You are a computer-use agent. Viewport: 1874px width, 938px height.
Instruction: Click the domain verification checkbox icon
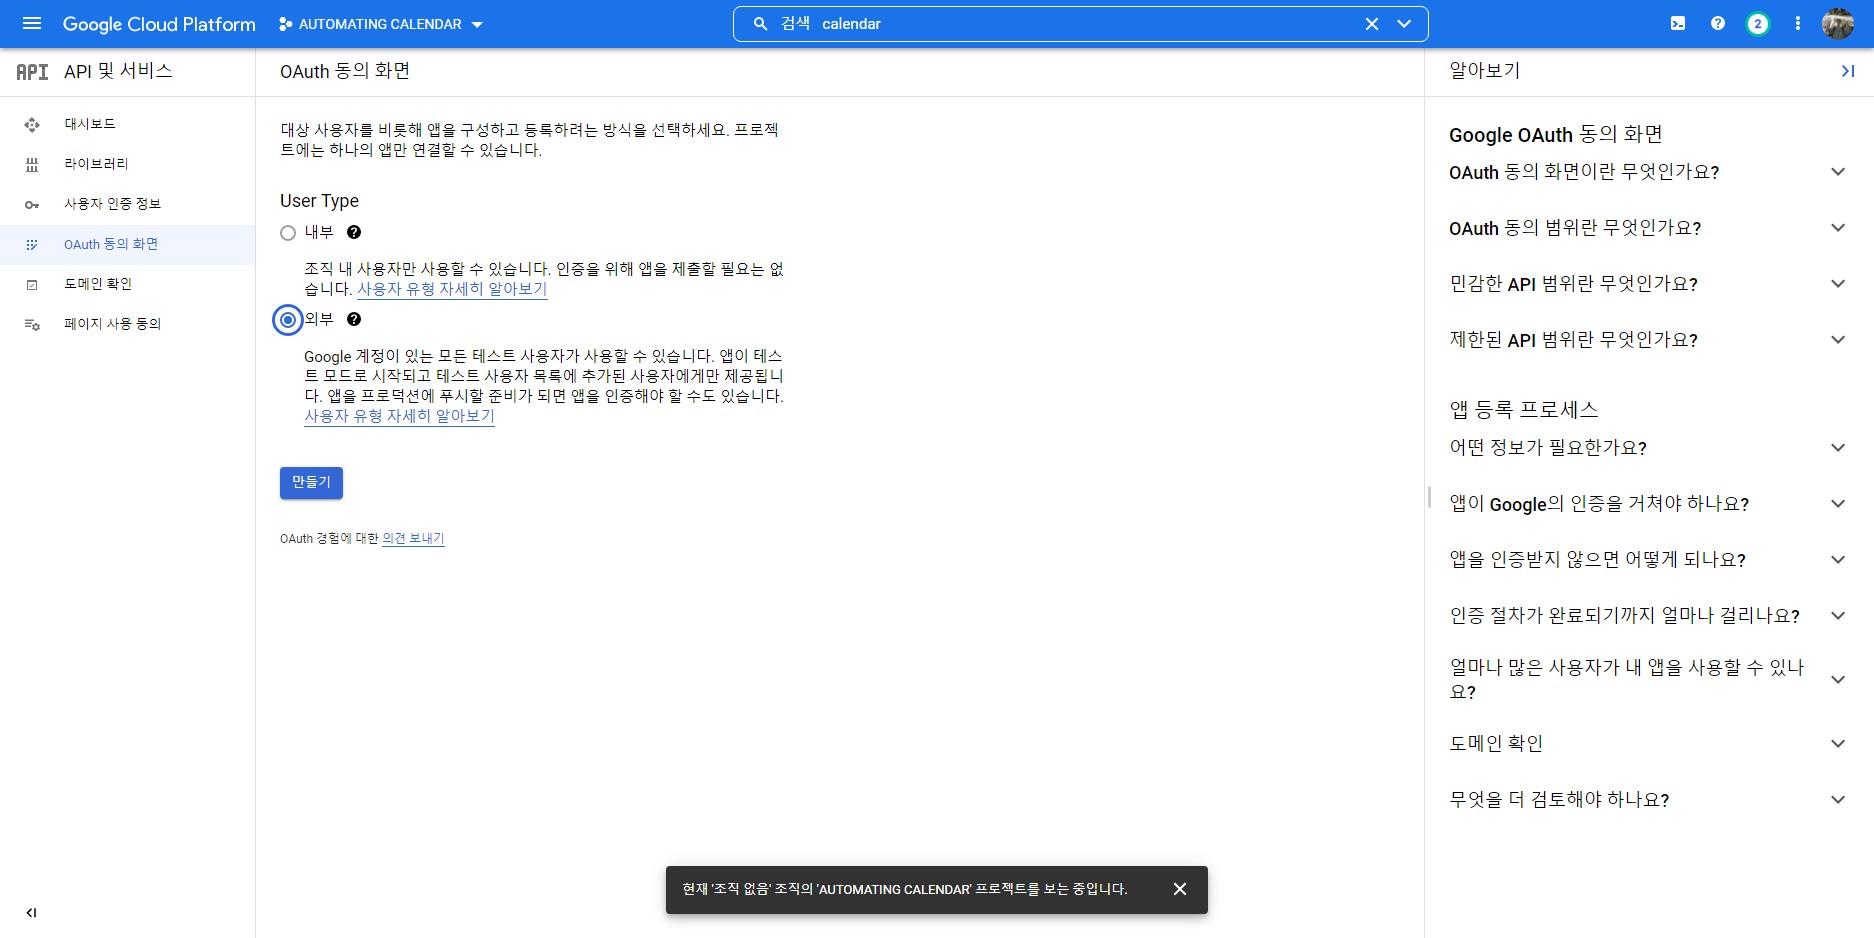[32, 285]
